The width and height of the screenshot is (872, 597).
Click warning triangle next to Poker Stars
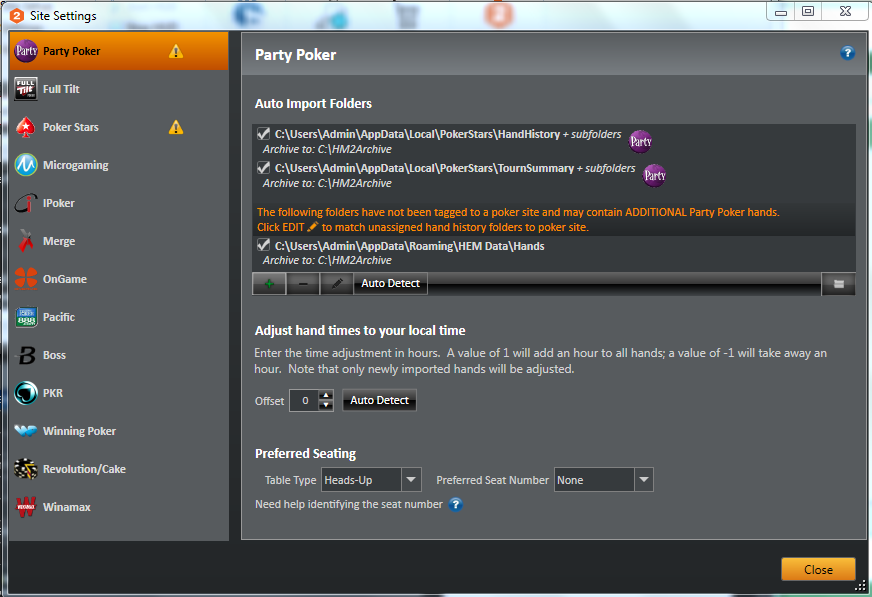tap(176, 127)
